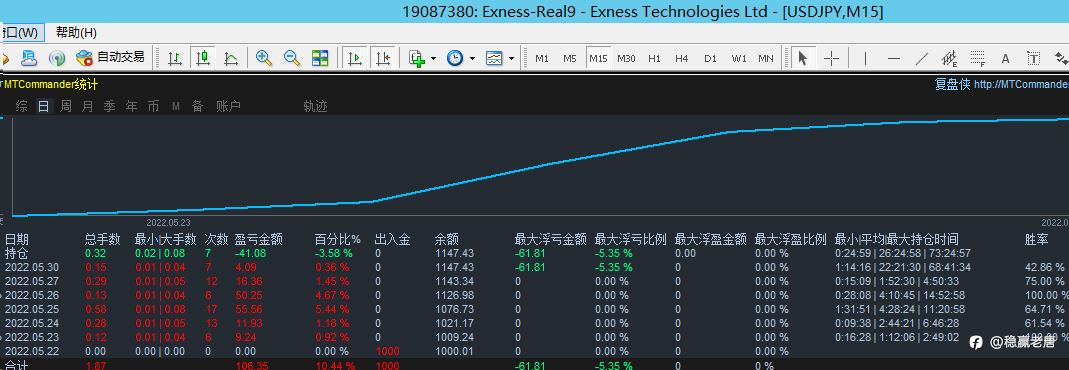The image size is (1069, 370).
Task: Click the Zoom In magnifier icon
Action: [x=264, y=58]
